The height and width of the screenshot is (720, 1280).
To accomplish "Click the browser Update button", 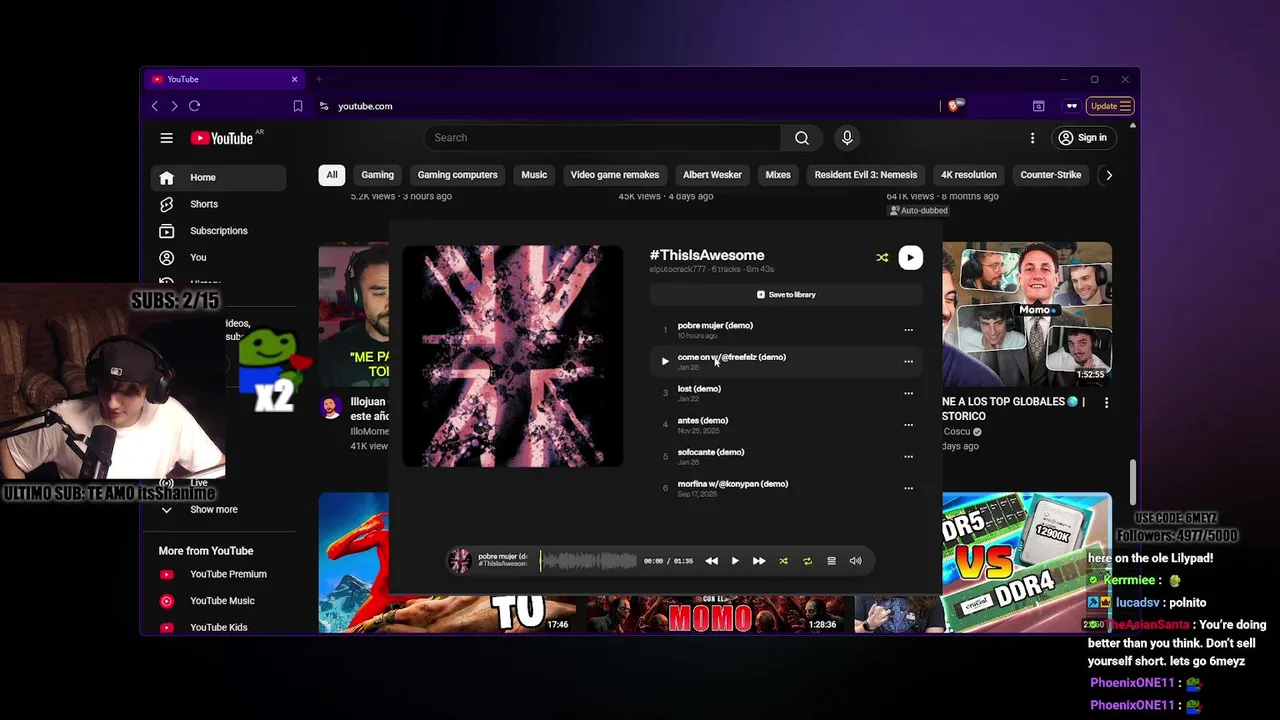I will (x=1111, y=106).
